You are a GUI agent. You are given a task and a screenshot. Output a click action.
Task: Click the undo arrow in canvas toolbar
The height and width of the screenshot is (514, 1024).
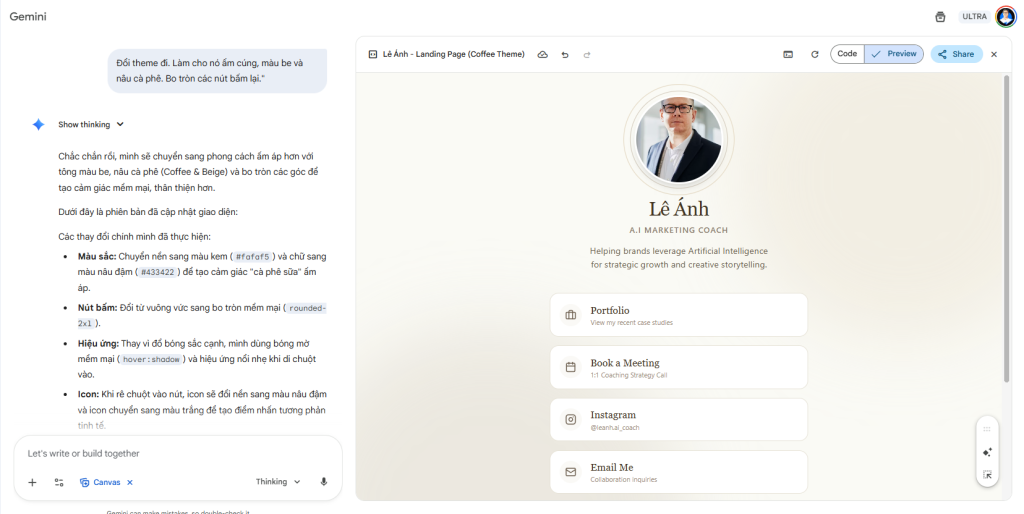pyautogui.click(x=565, y=54)
